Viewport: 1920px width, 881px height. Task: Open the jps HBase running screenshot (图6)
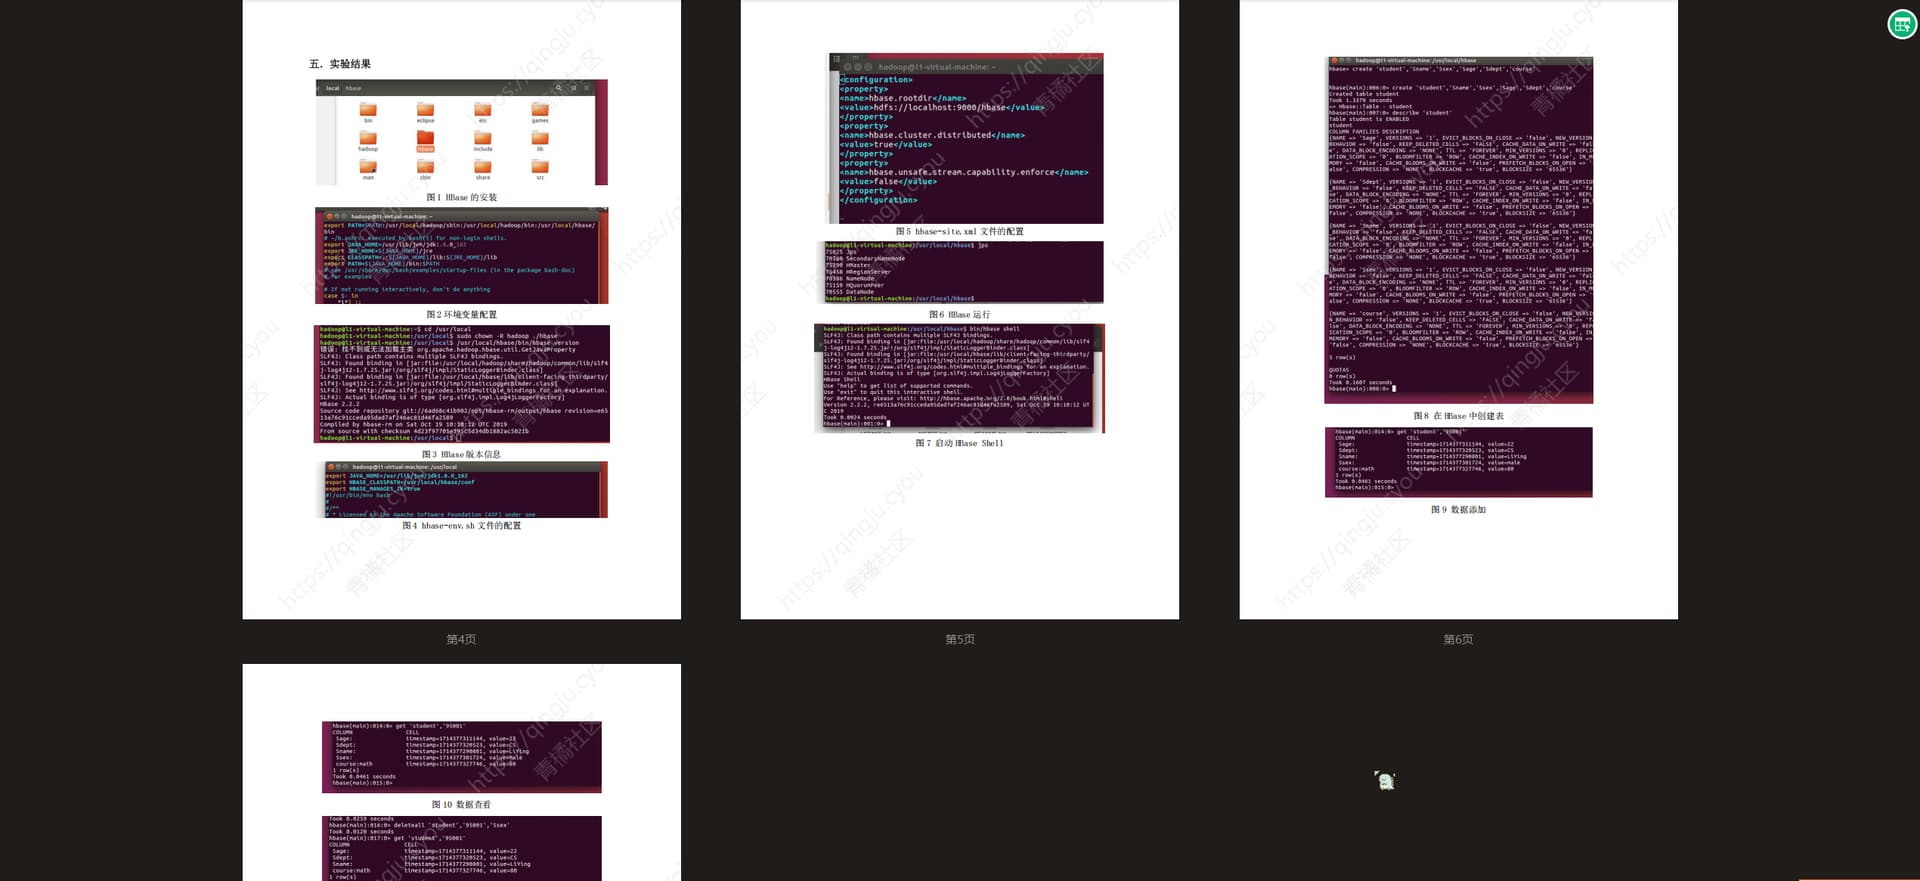tap(962, 272)
